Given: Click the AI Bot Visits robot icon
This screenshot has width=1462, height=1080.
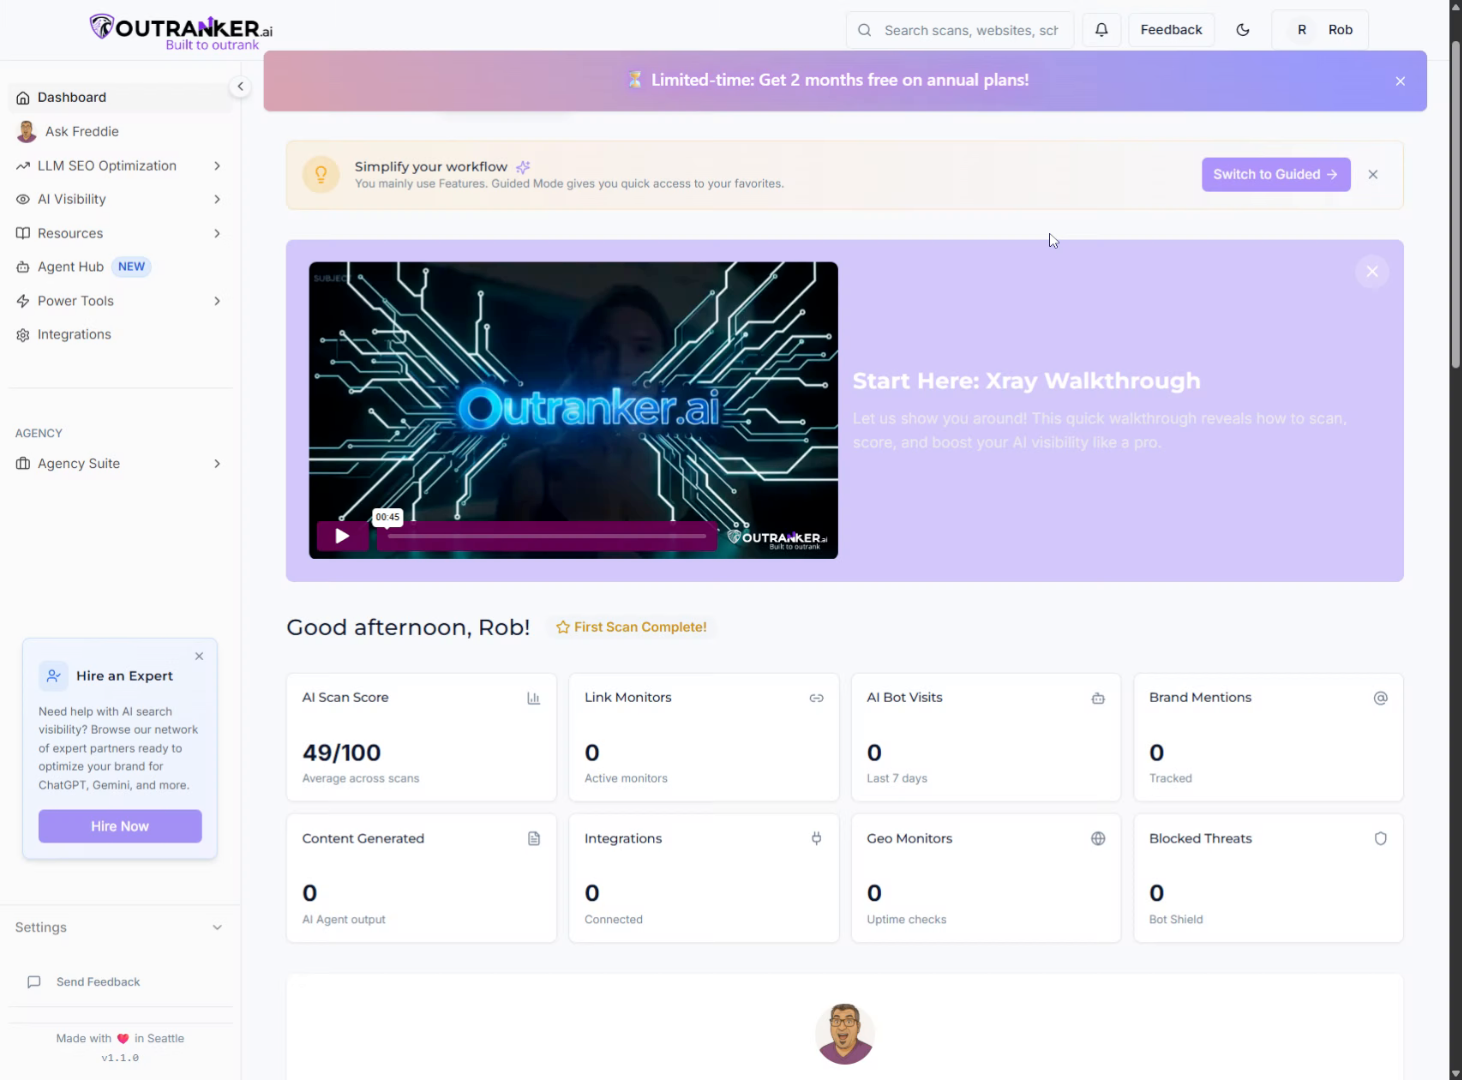Looking at the screenshot, I should point(1098,698).
